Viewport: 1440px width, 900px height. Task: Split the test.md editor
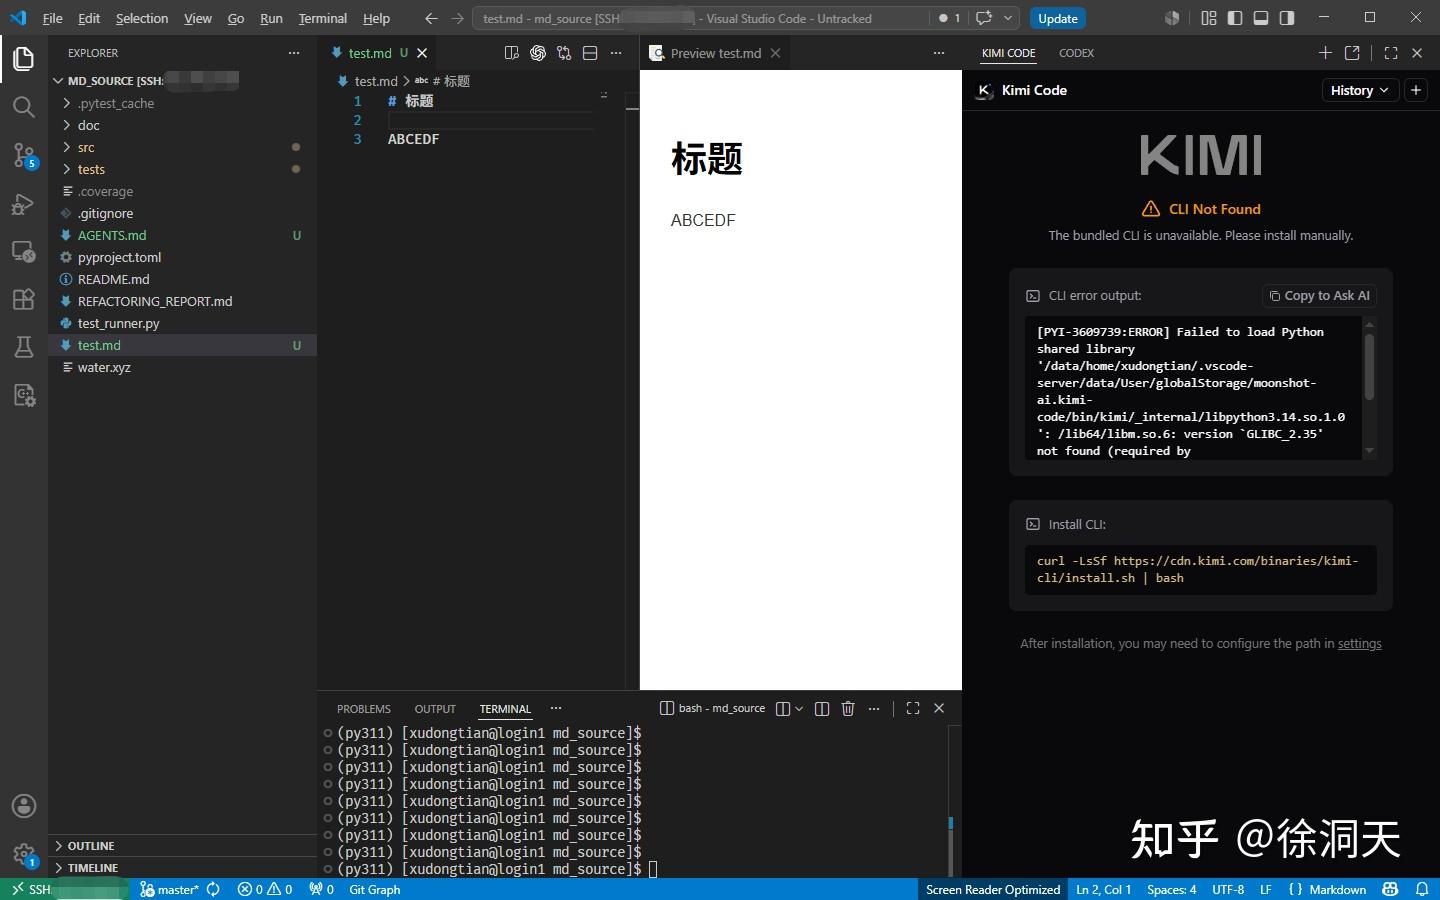pyautogui.click(x=590, y=53)
